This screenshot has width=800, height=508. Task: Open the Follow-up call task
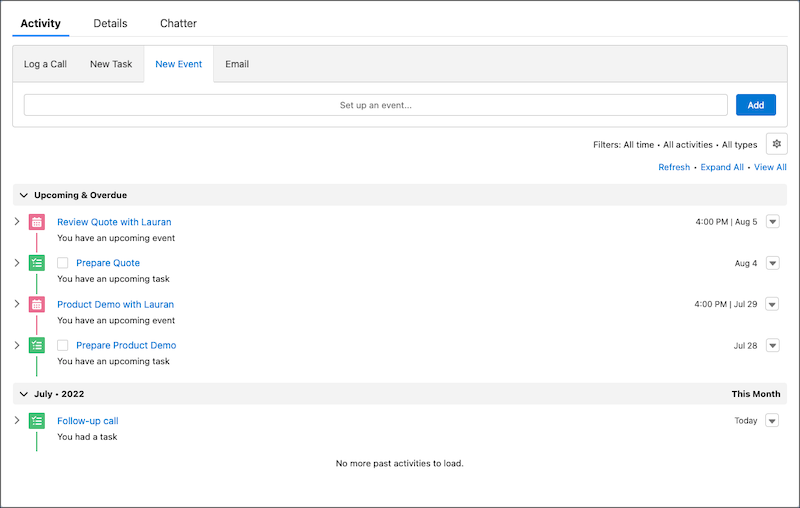point(88,421)
